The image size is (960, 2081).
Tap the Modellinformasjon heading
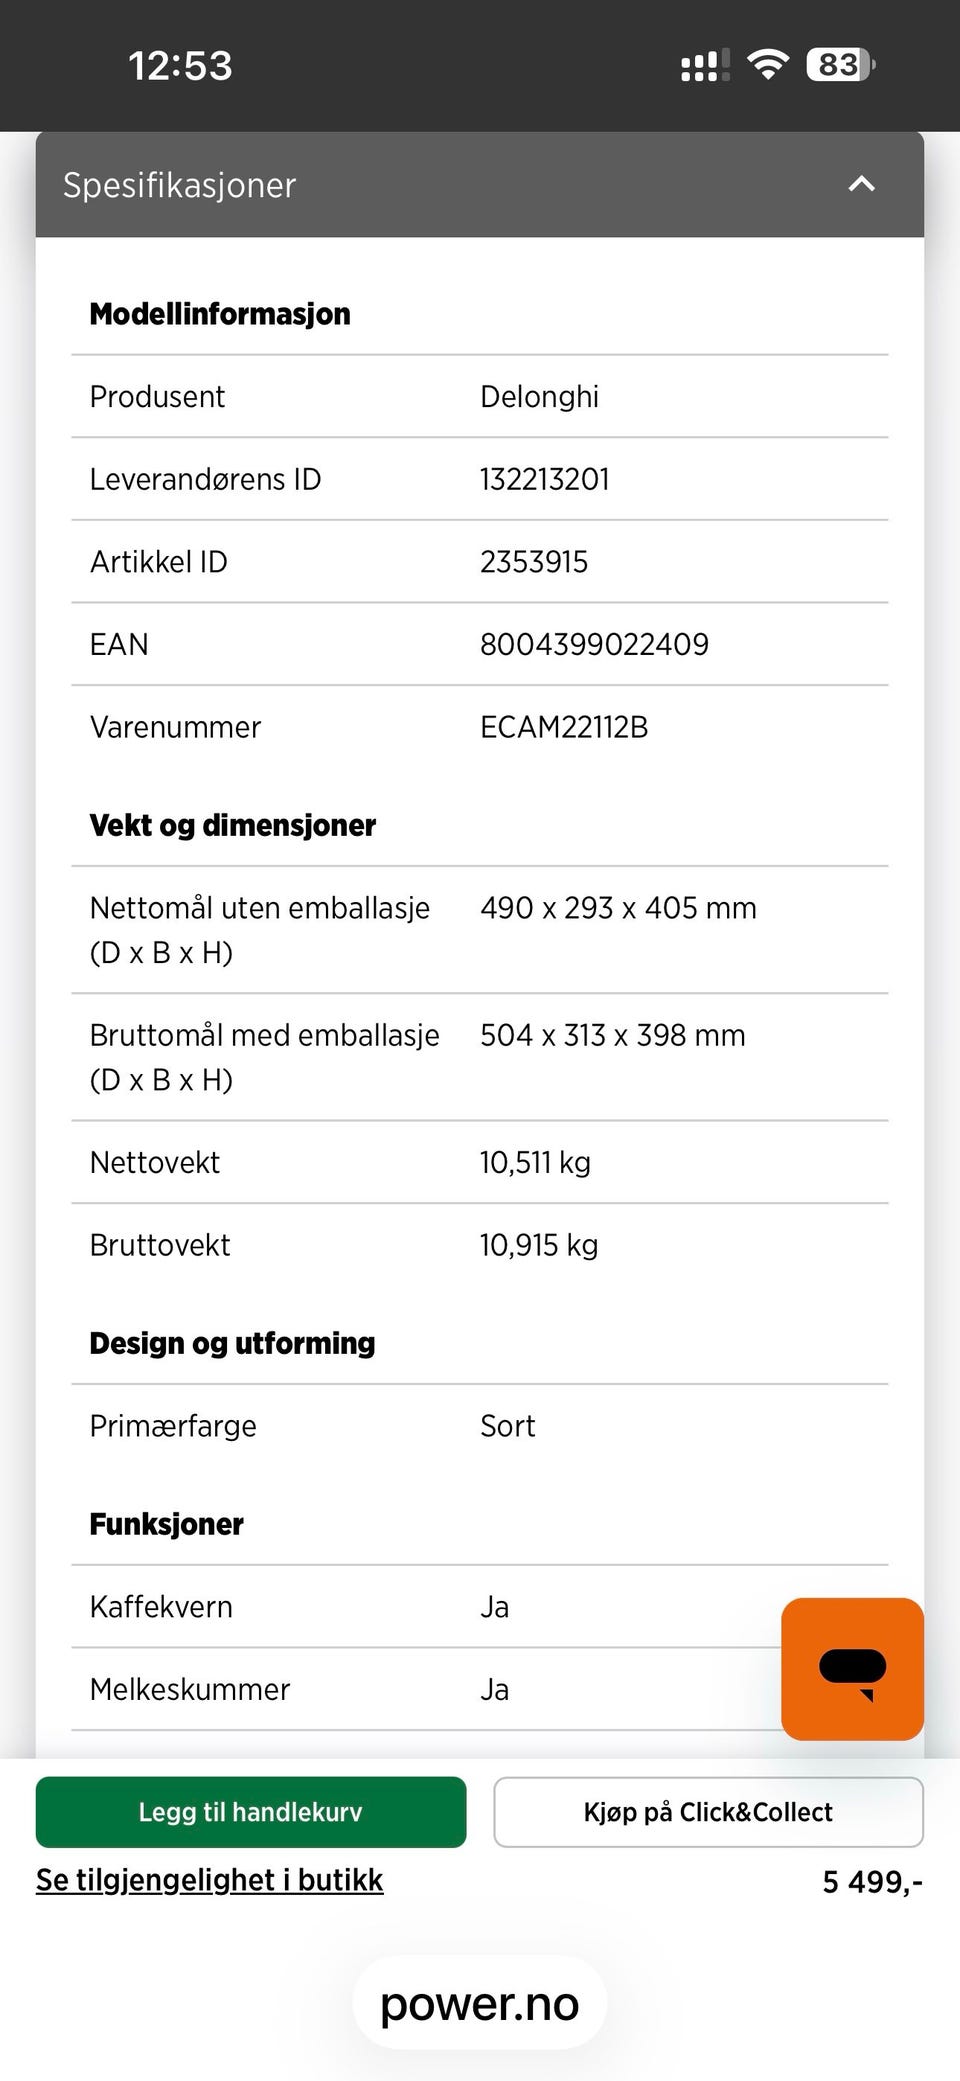(x=220, y=314)
